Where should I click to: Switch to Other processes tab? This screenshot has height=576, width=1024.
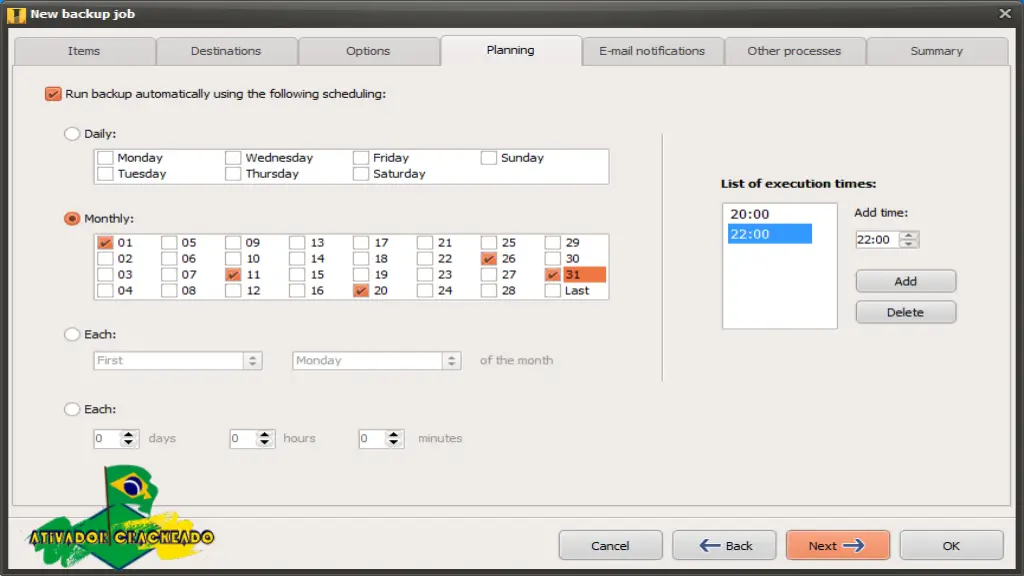coord(794,51)
